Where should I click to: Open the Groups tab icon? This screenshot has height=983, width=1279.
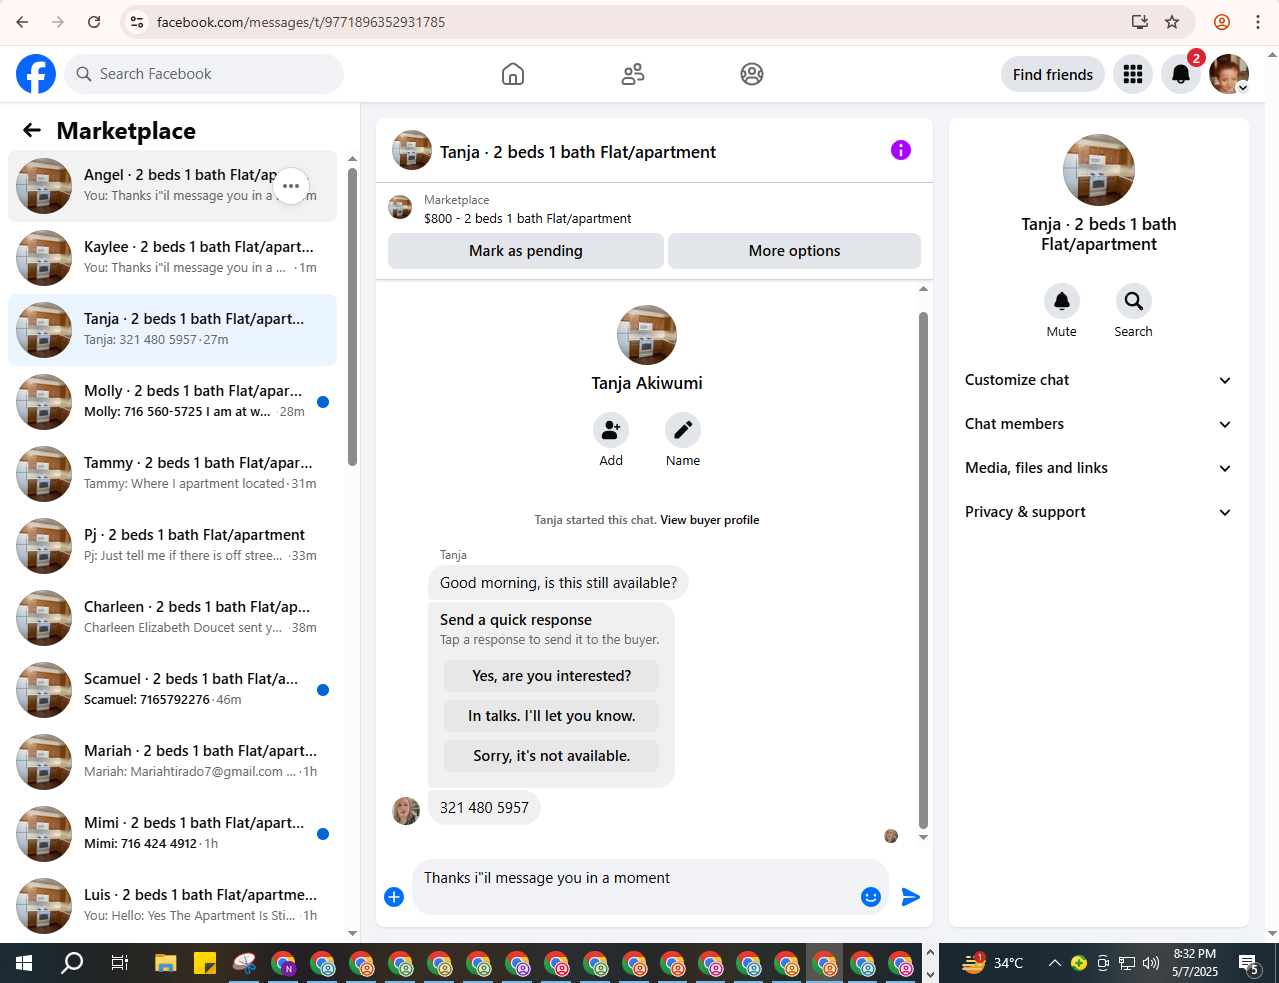coord(752,74)
